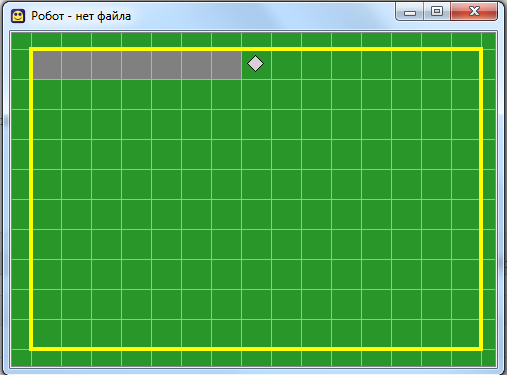Viewport: 507px width, 375px height.
Task: Click the yellow top wall above the robot
Action: point(256,49)
